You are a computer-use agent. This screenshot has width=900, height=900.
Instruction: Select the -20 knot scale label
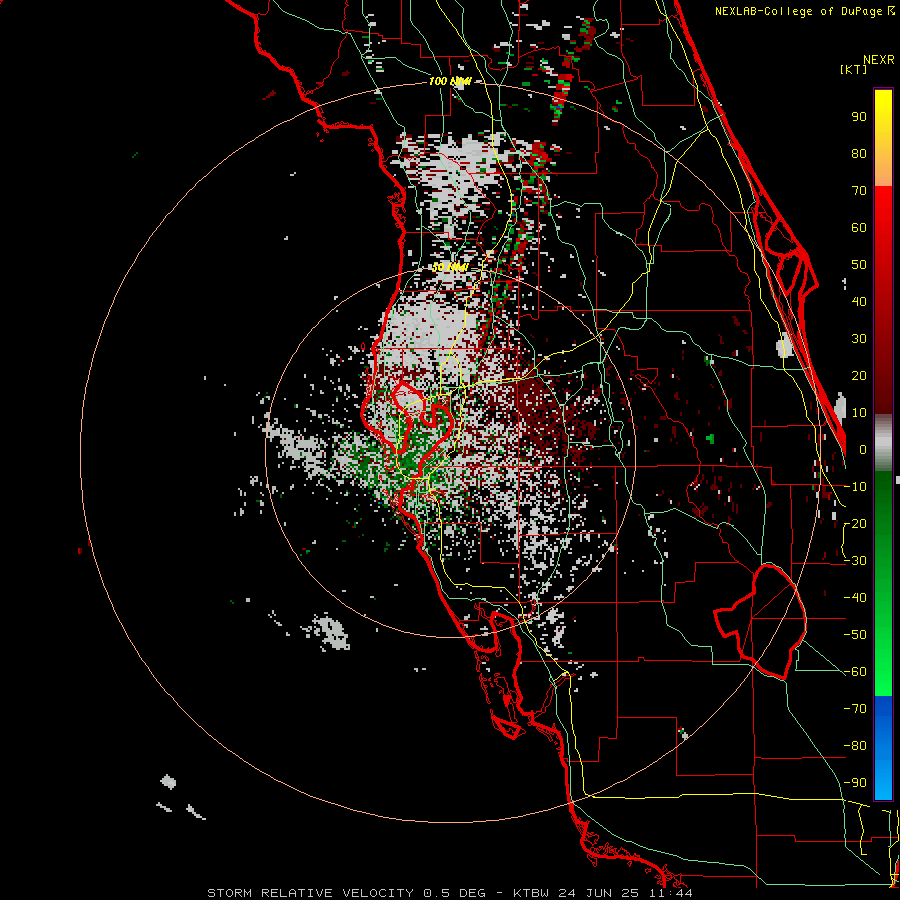[855, 524]
